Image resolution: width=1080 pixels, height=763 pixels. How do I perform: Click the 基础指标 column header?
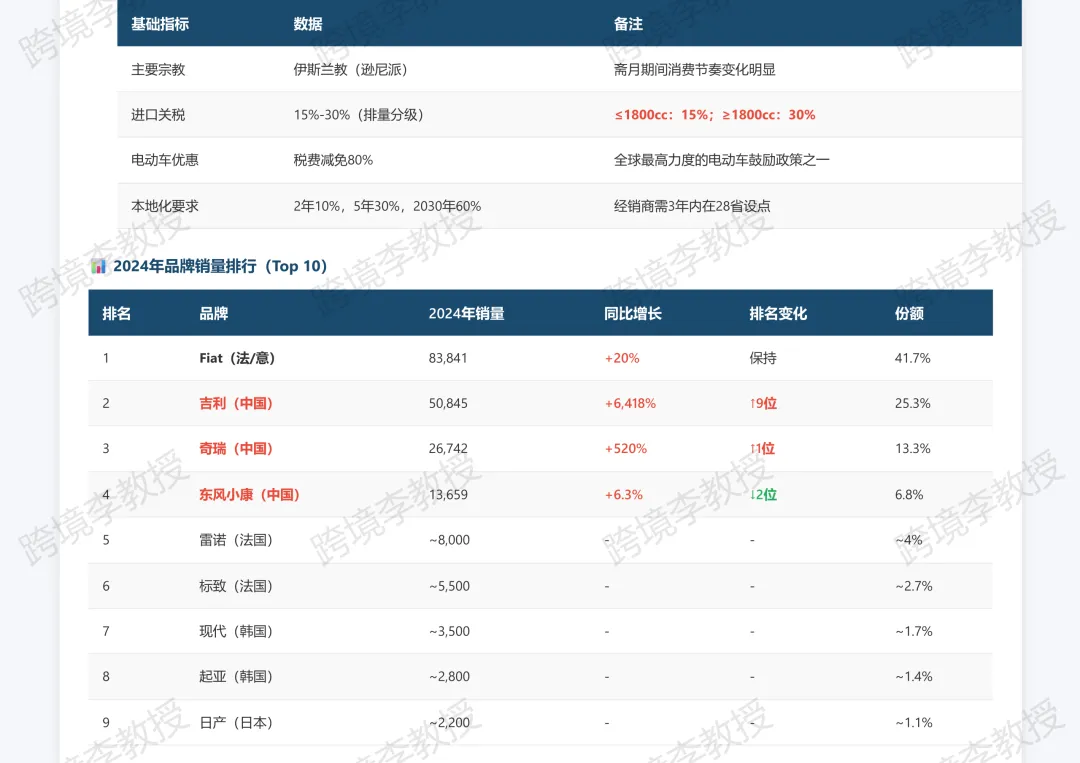pos(160,24)
